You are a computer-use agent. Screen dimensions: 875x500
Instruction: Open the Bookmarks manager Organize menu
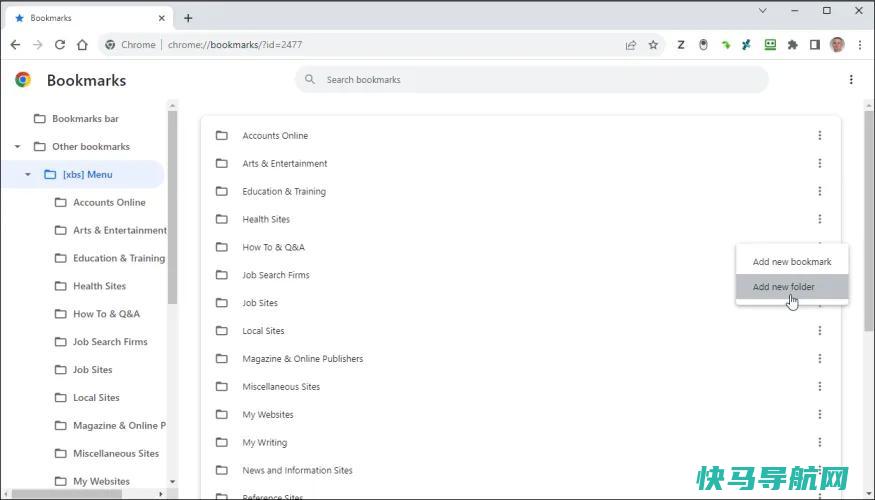(851, 80)
